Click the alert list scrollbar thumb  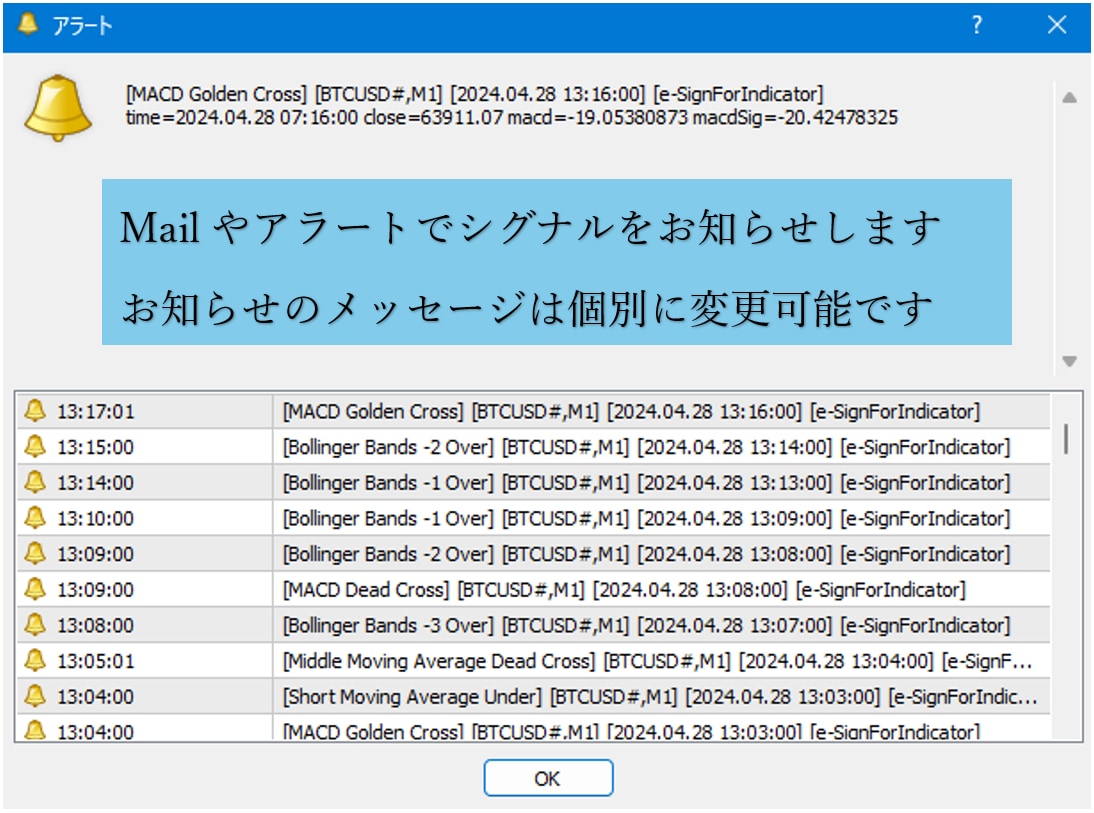1066,439
